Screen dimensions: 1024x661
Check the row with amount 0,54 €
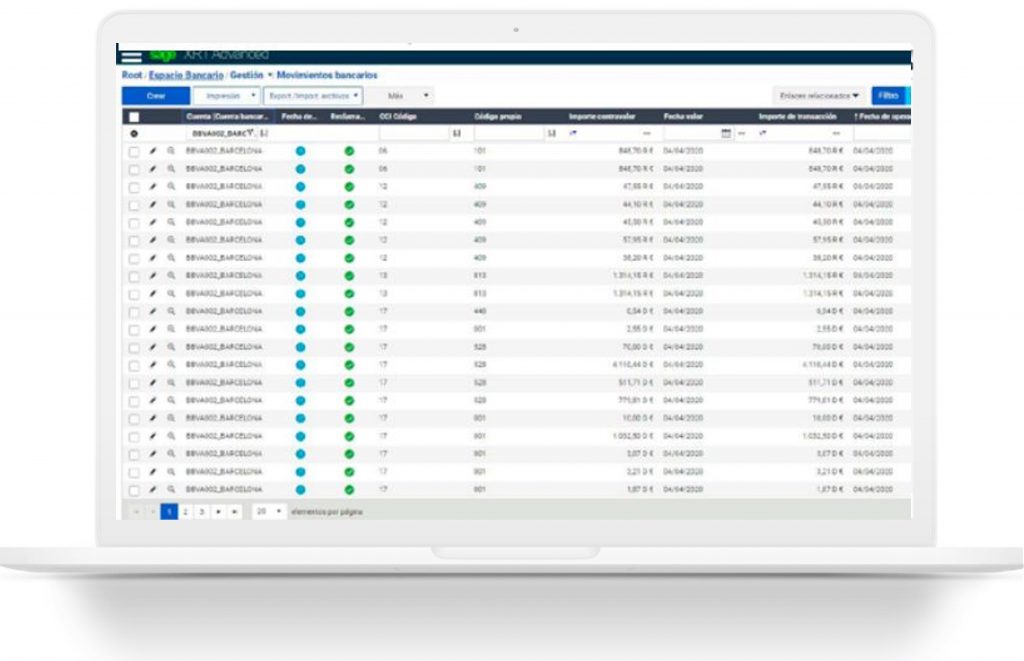(x=134, y=312)
